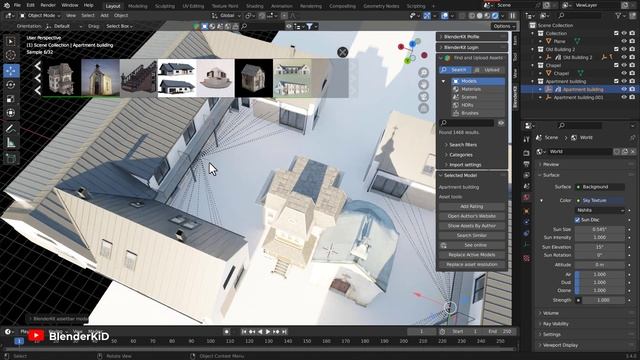This screenshot has height=360, width=640.
Task: Open the Texture properties tab icon
Action: [x=527, y=258]
